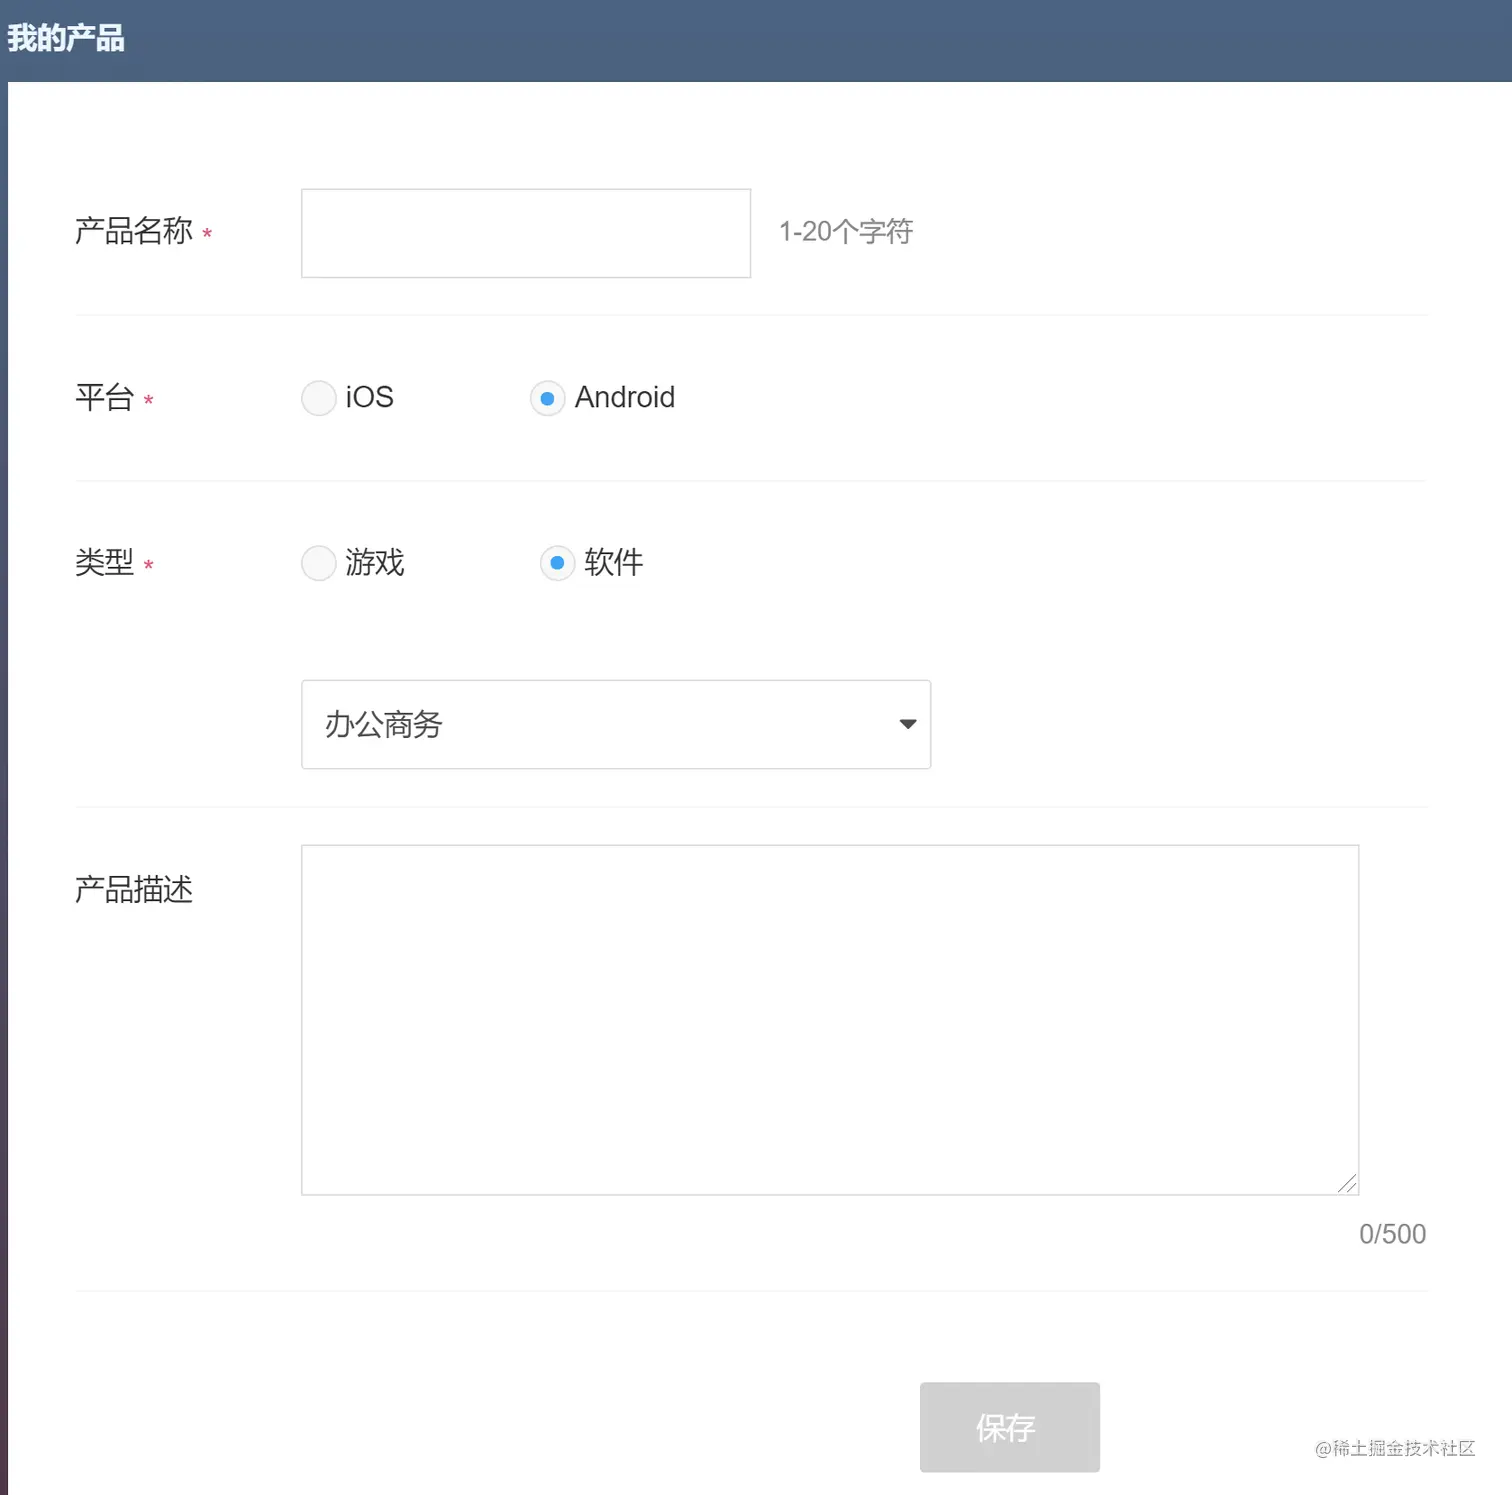Click inside the 产品描述 description textarea
This screenshot has width=1512, height=1495.
point(828,1019)
